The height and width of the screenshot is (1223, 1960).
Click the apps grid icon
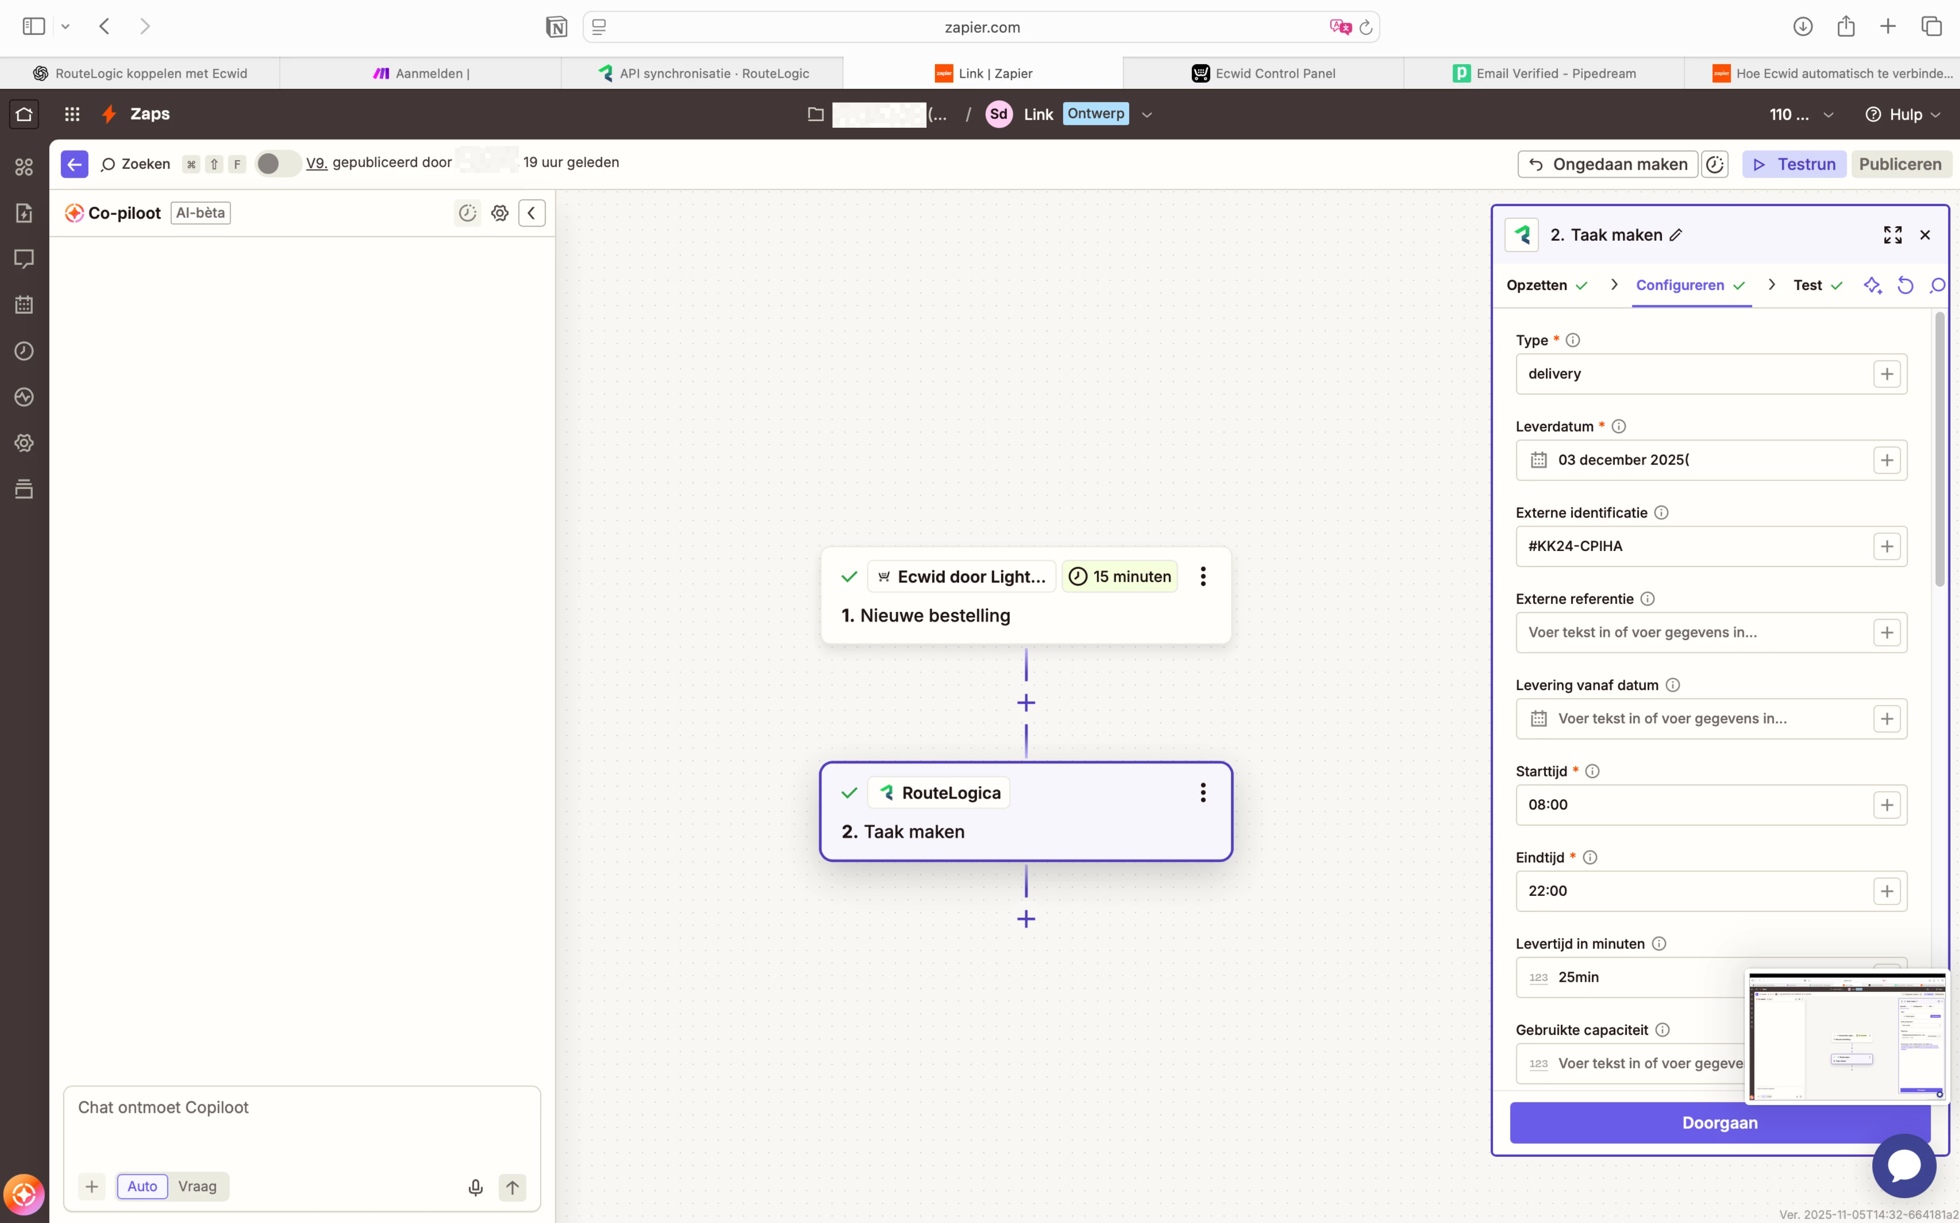72,114
